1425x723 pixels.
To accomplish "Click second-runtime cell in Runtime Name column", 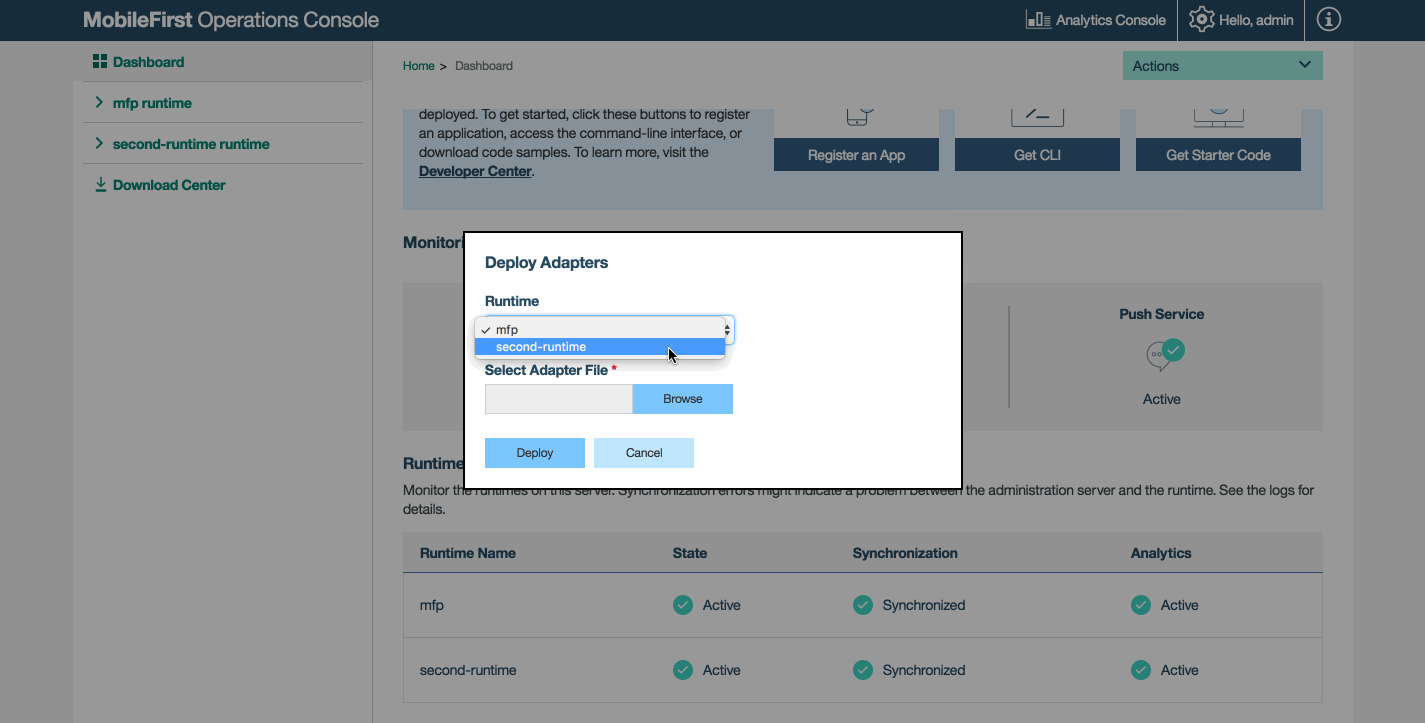I will pyautogui.click(x=468, y=670).
